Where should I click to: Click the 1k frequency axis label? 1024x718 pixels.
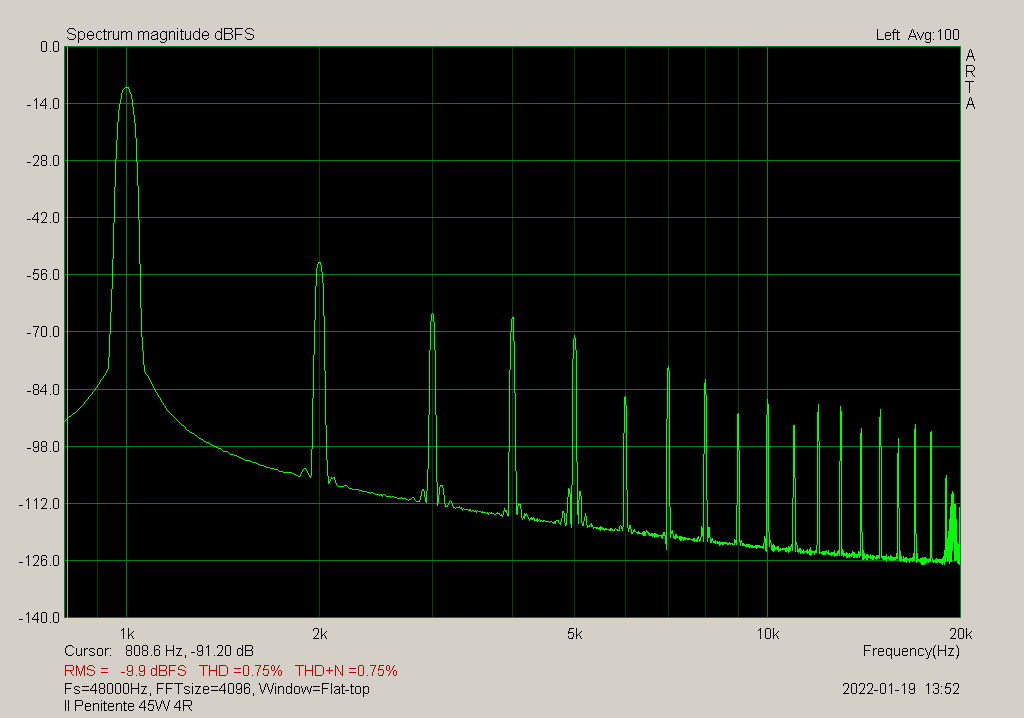click(127, 634)
